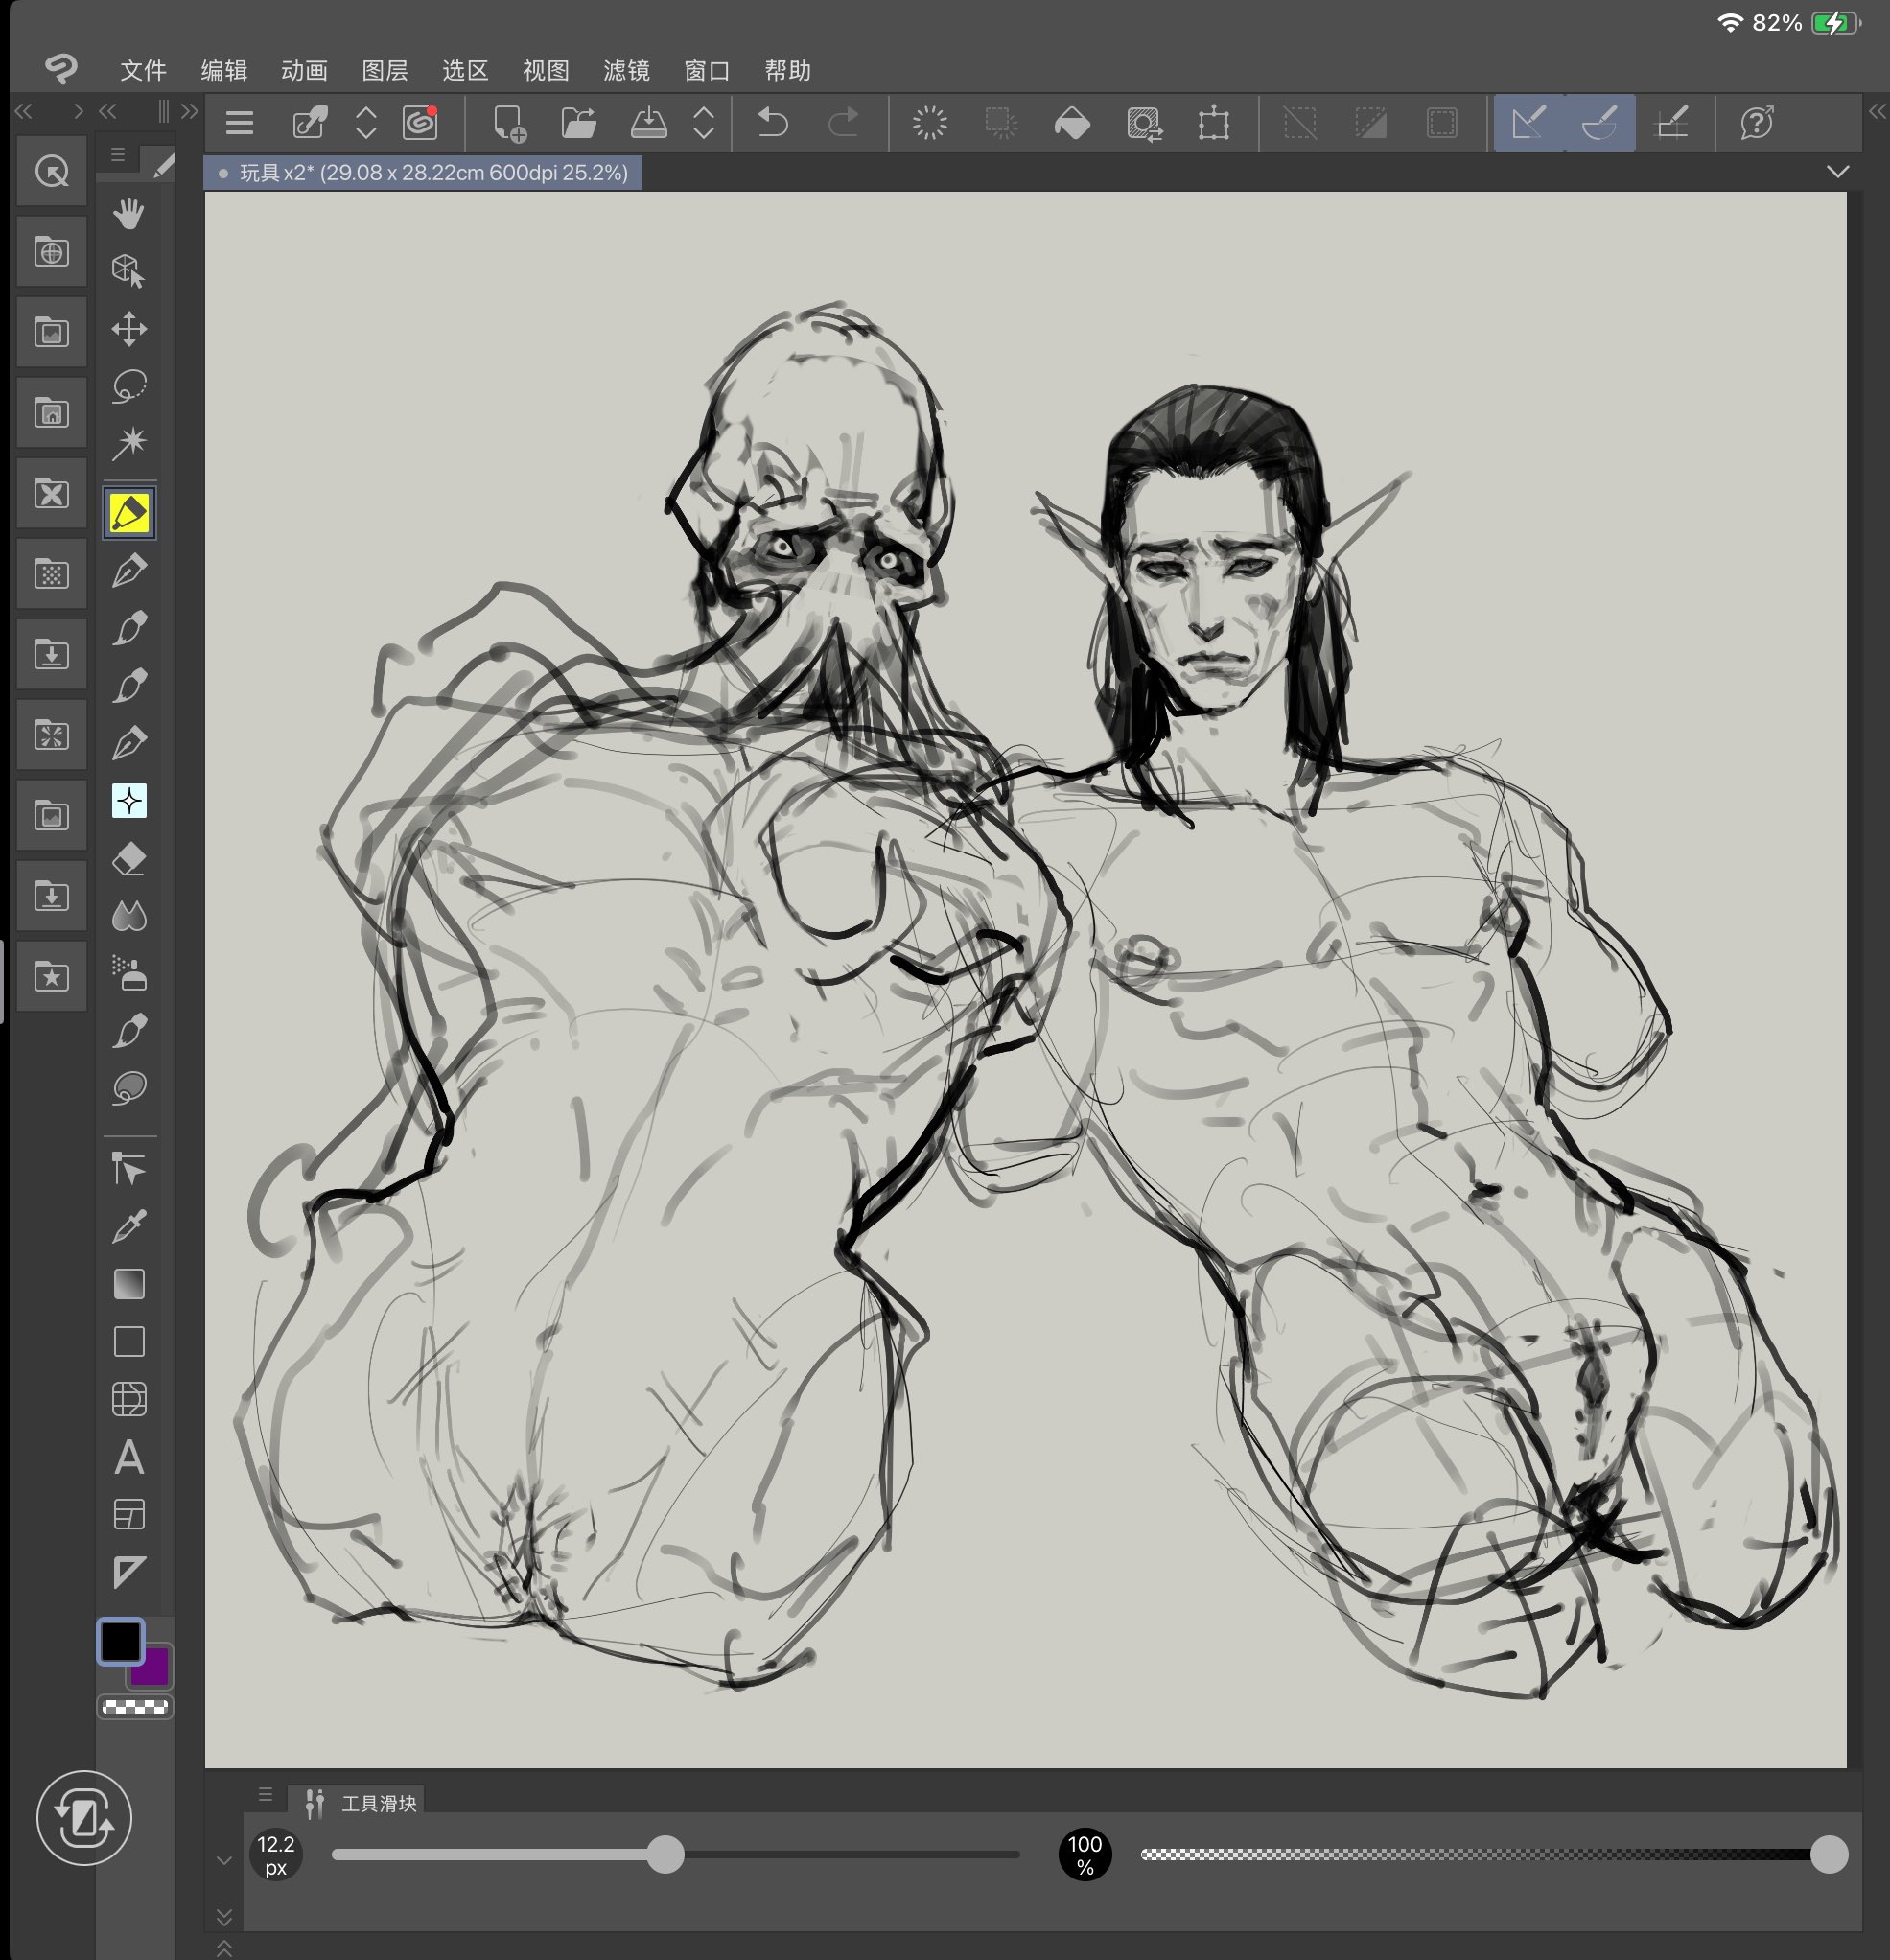The height and width of the screenshot is (1960, 1890).
Task: Click the Undo arrow in toolbar
Action: tap(772, 123)
